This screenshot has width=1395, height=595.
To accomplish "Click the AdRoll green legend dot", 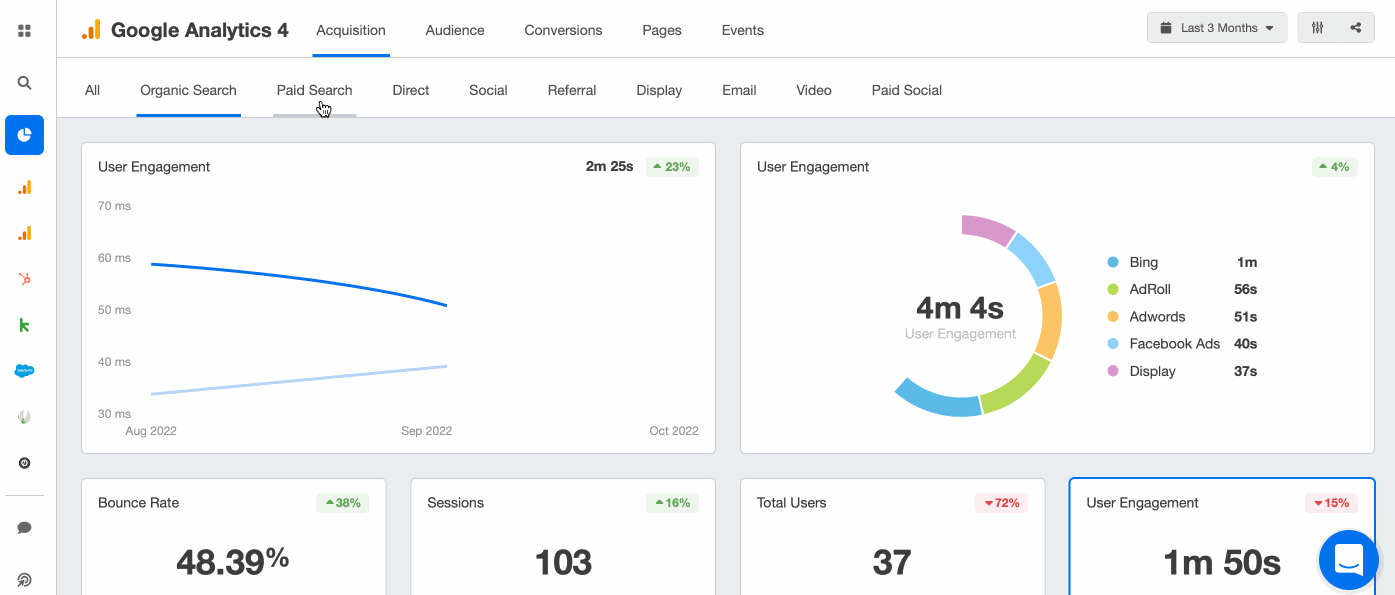I will (1112, 290).
